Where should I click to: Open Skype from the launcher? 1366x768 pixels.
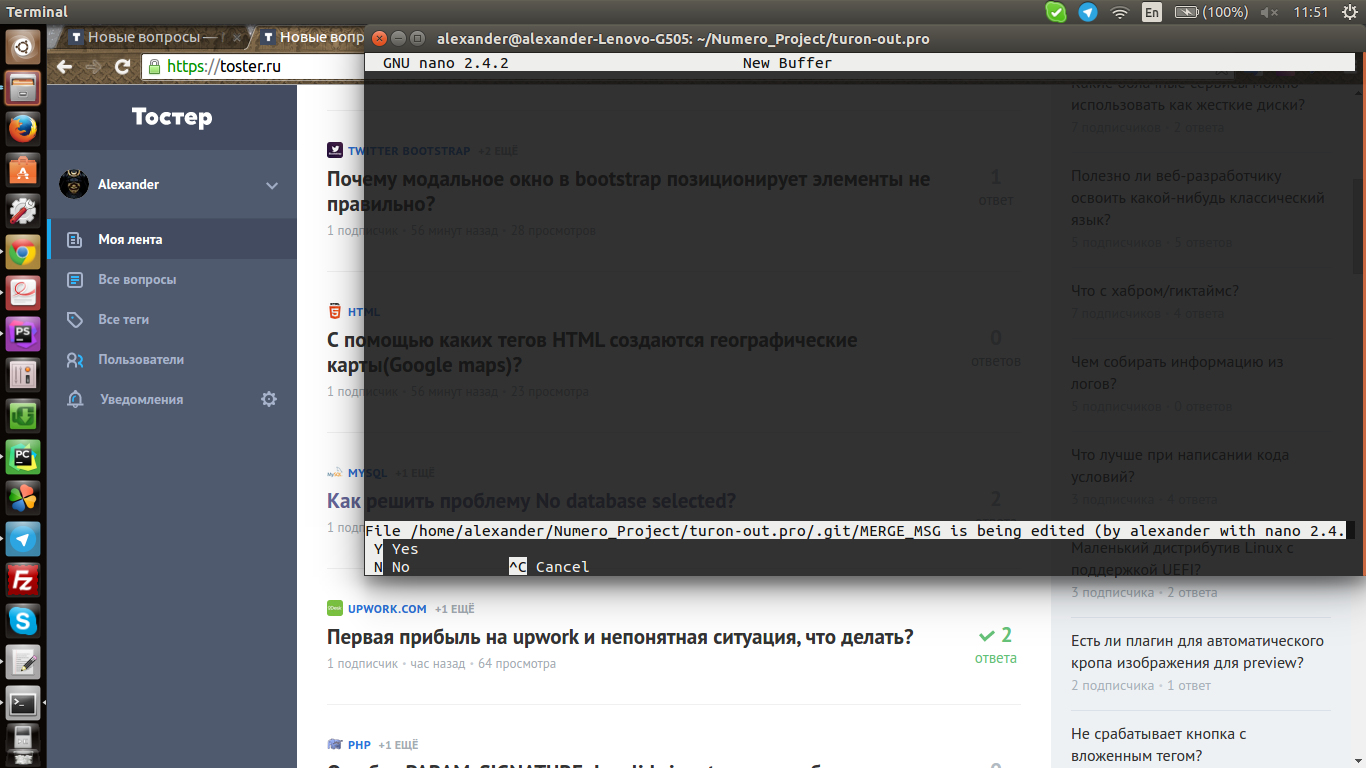[x=23, y=621]
